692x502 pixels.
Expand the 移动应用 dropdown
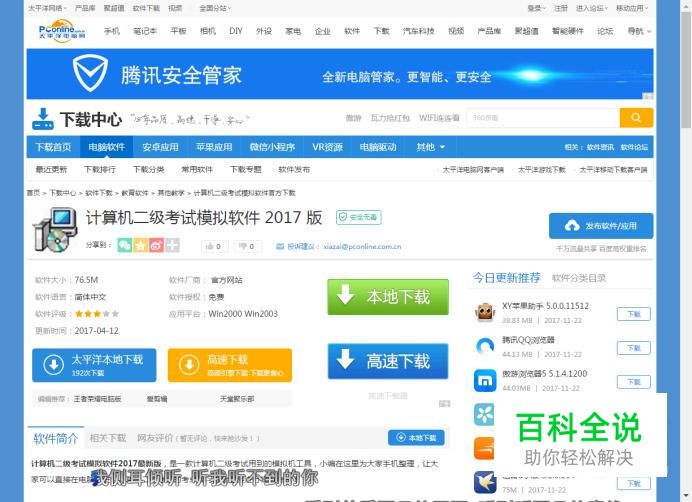(x=632, y=8)
